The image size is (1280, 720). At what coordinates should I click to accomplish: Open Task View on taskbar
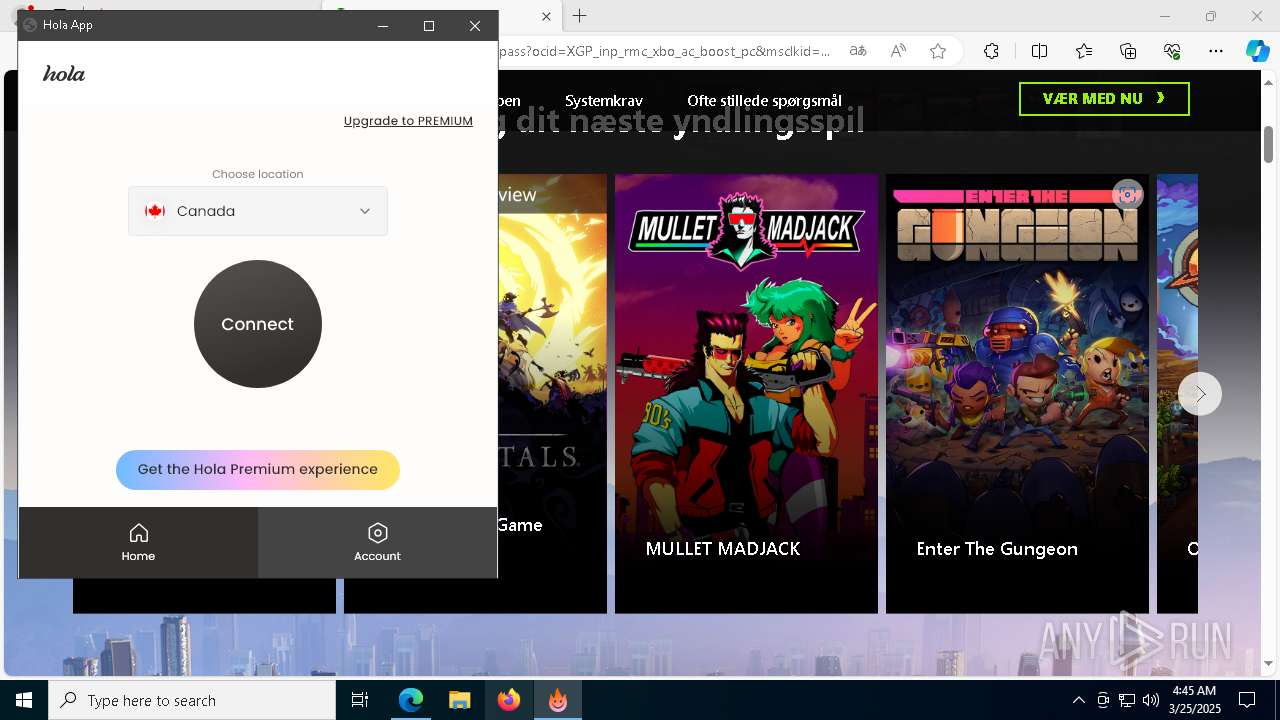(x=360, y=700)
